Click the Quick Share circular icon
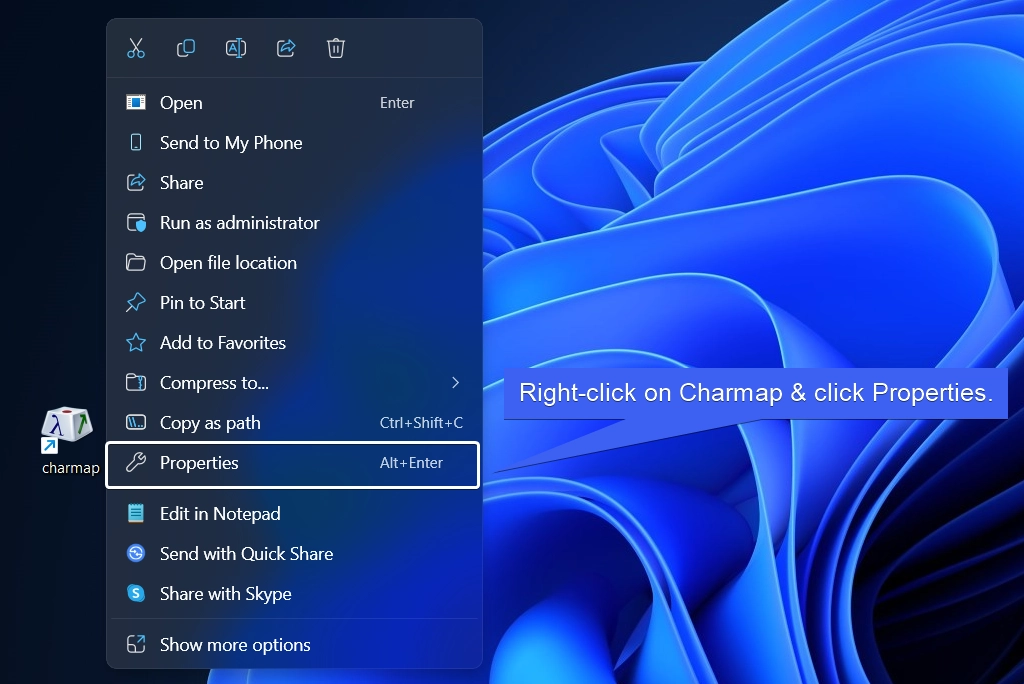 [136, 553]
